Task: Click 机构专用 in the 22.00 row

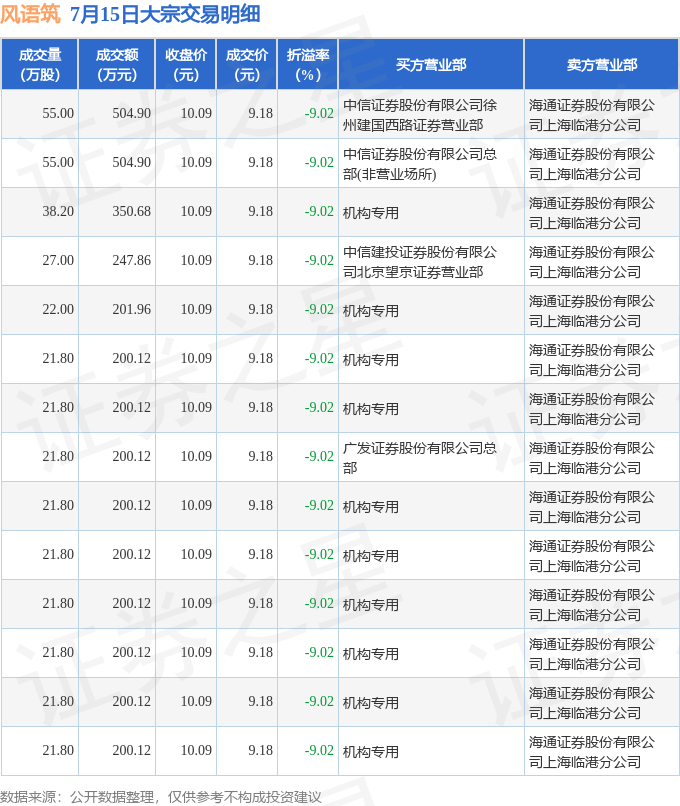Action: click(x=371, y=311)
